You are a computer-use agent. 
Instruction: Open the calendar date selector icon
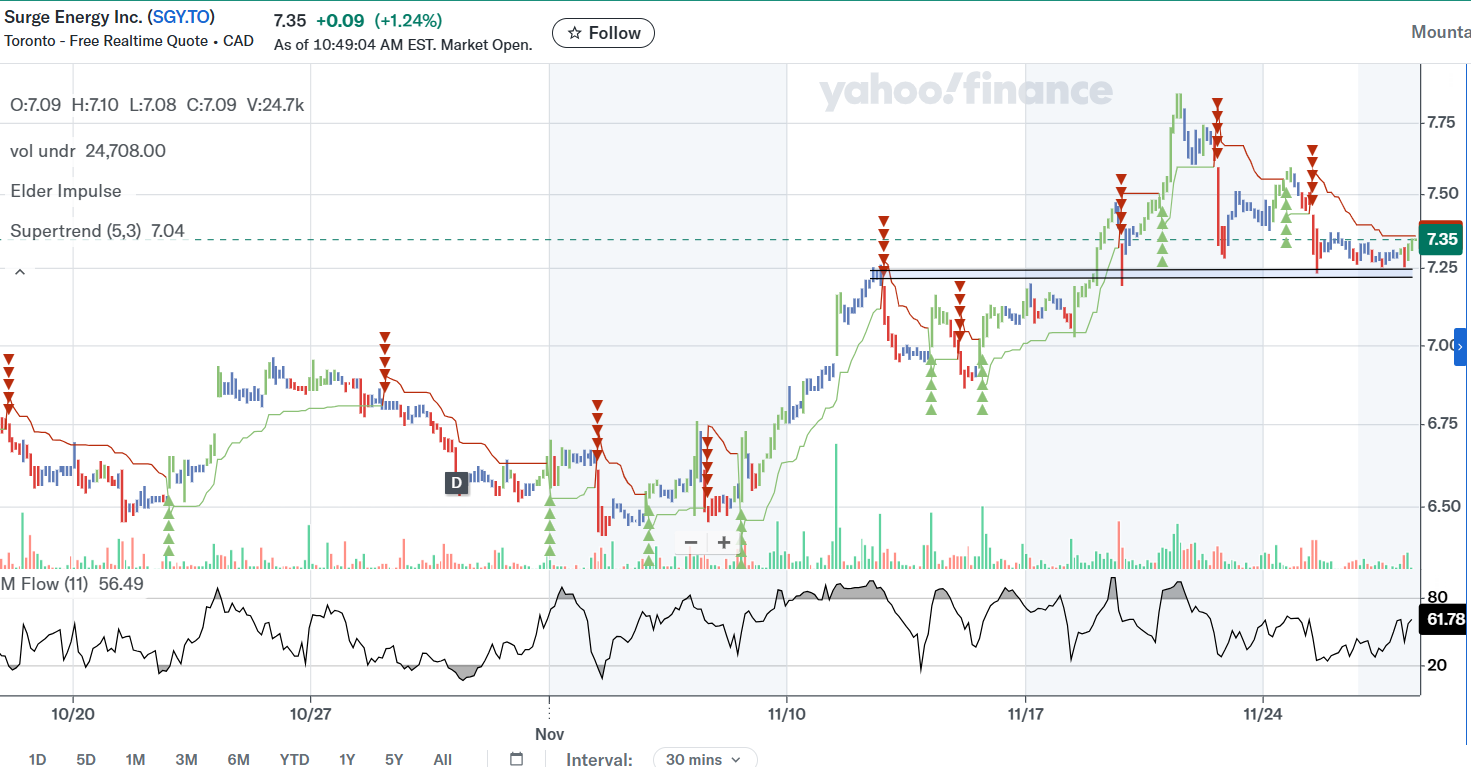pos(516,759)
